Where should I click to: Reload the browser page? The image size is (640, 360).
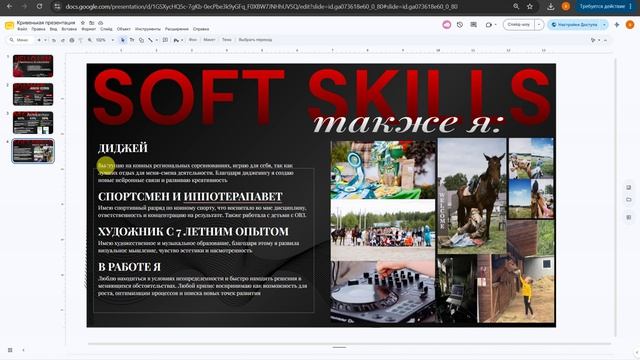(x=39, y=7)
